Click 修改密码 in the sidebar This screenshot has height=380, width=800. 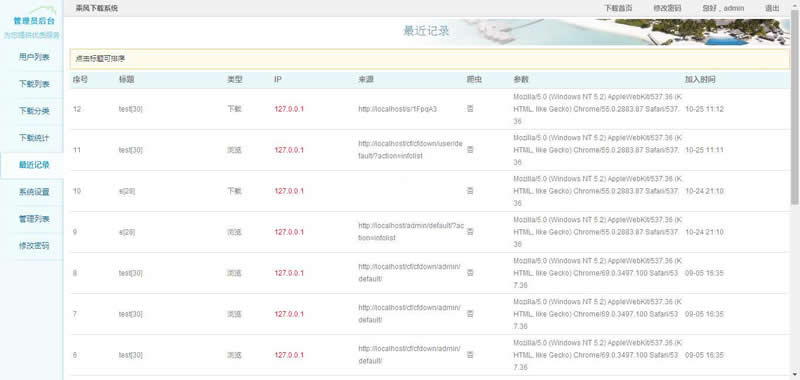coord(34,246)
